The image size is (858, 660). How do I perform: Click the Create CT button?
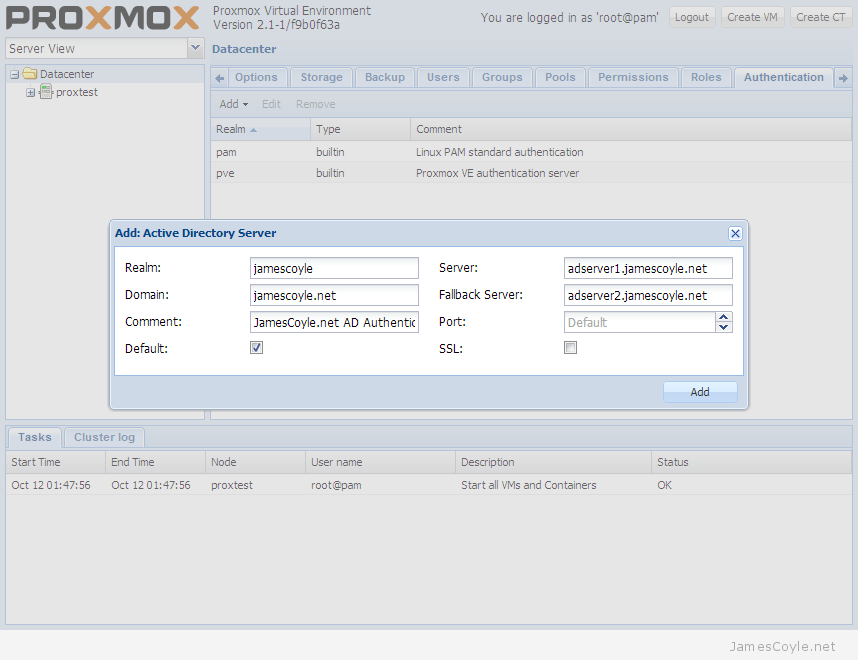point(821,17)
